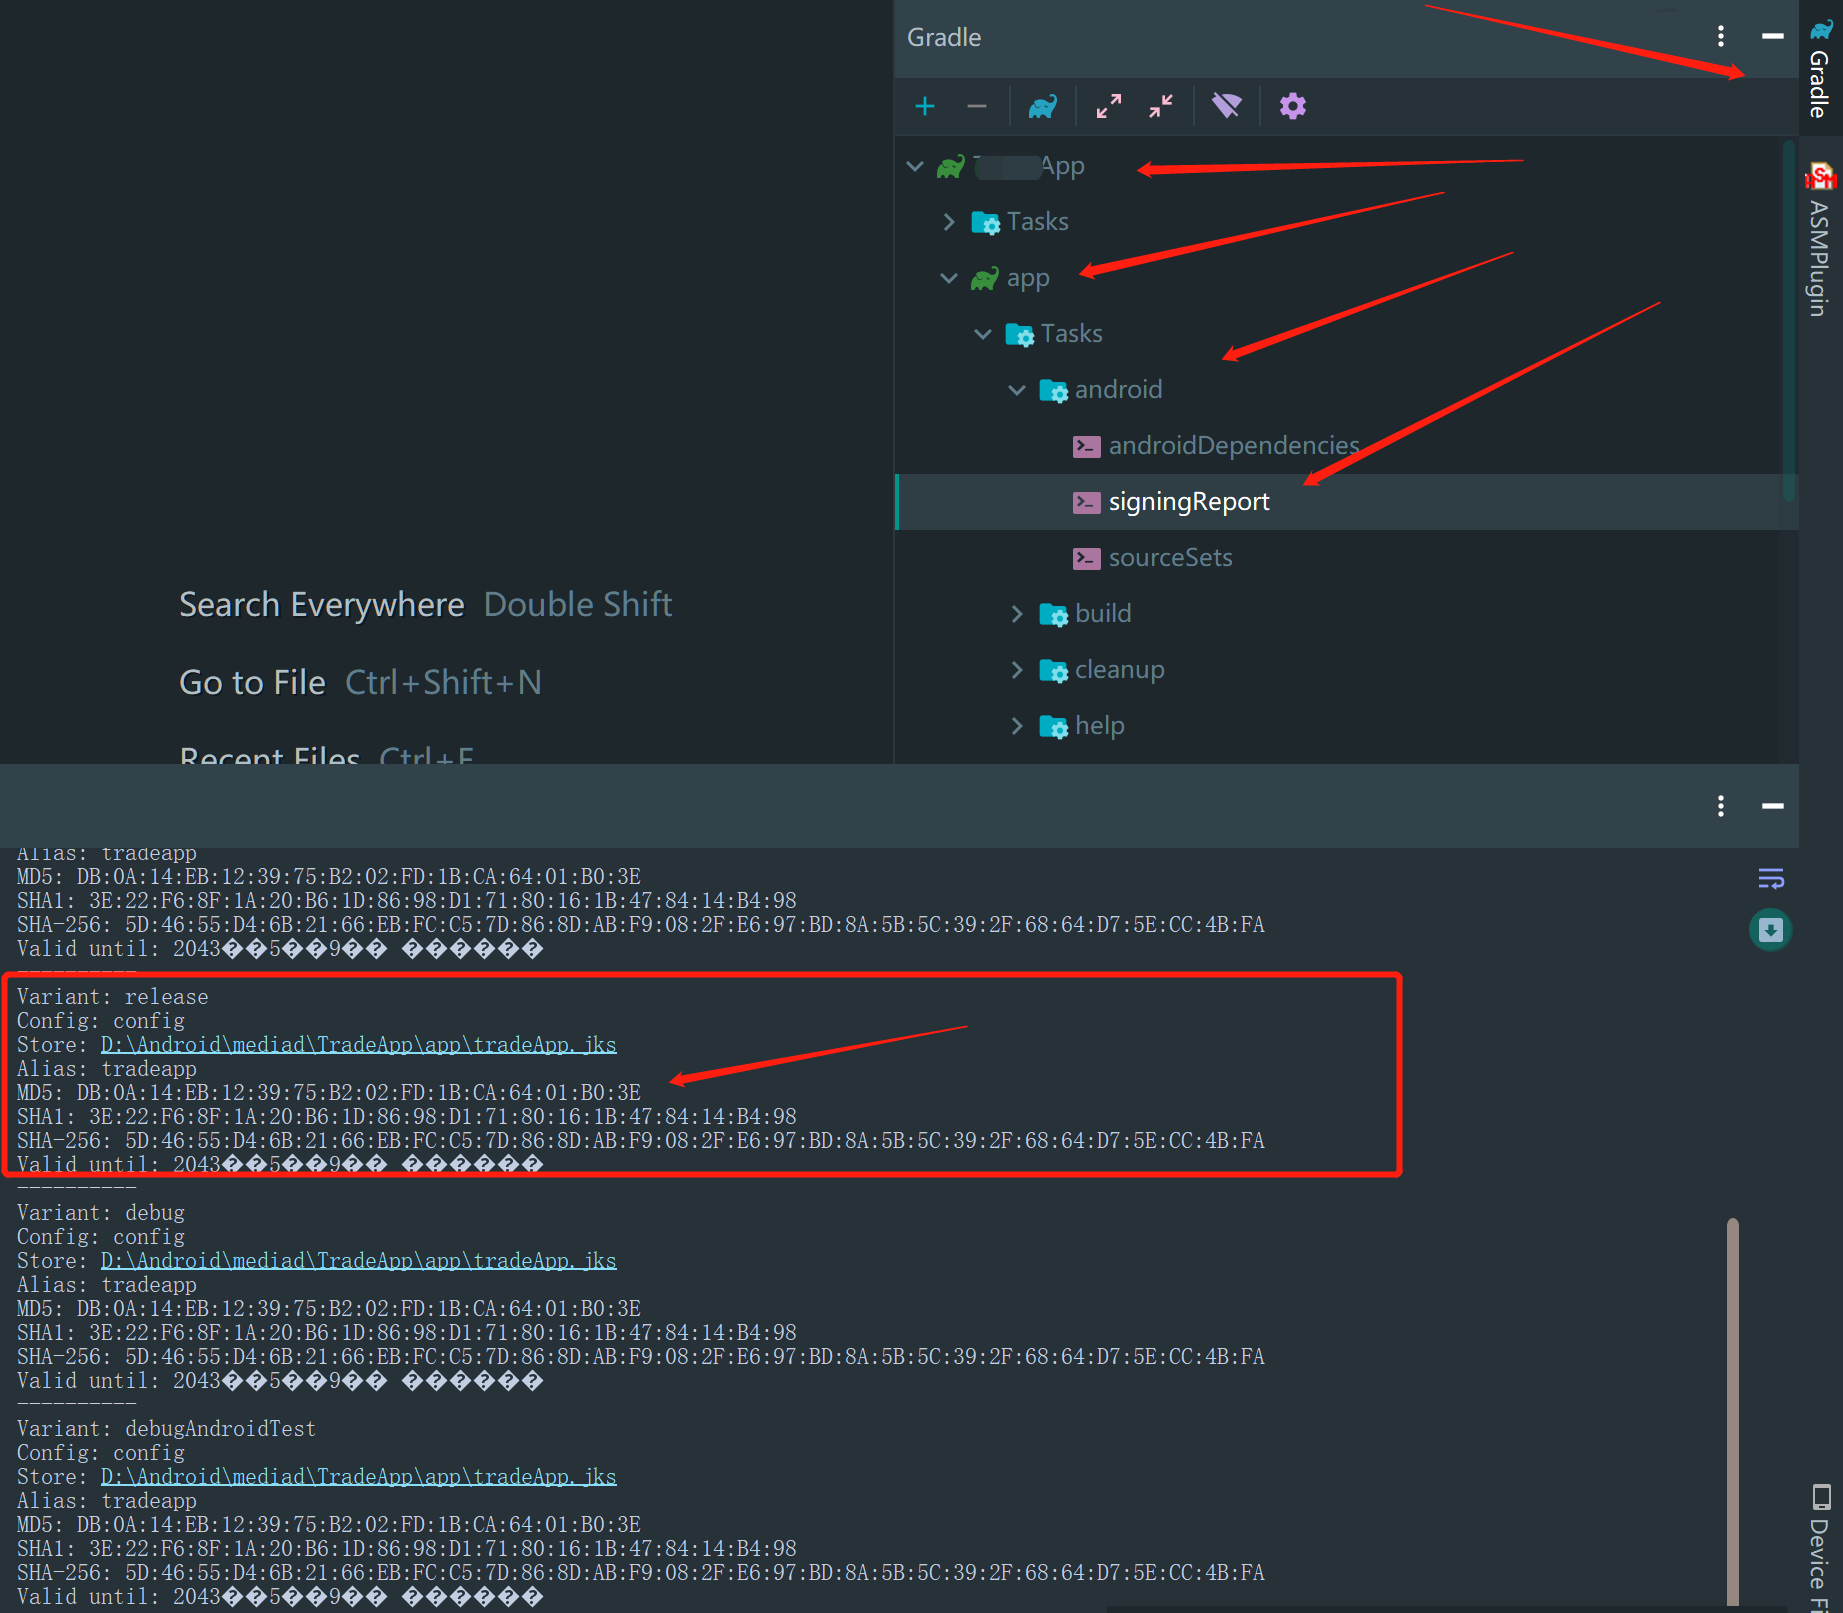The image size is (1843, 1613).
Task: Click the console vertical scrollbar
Action: tap(1733, 1412)
